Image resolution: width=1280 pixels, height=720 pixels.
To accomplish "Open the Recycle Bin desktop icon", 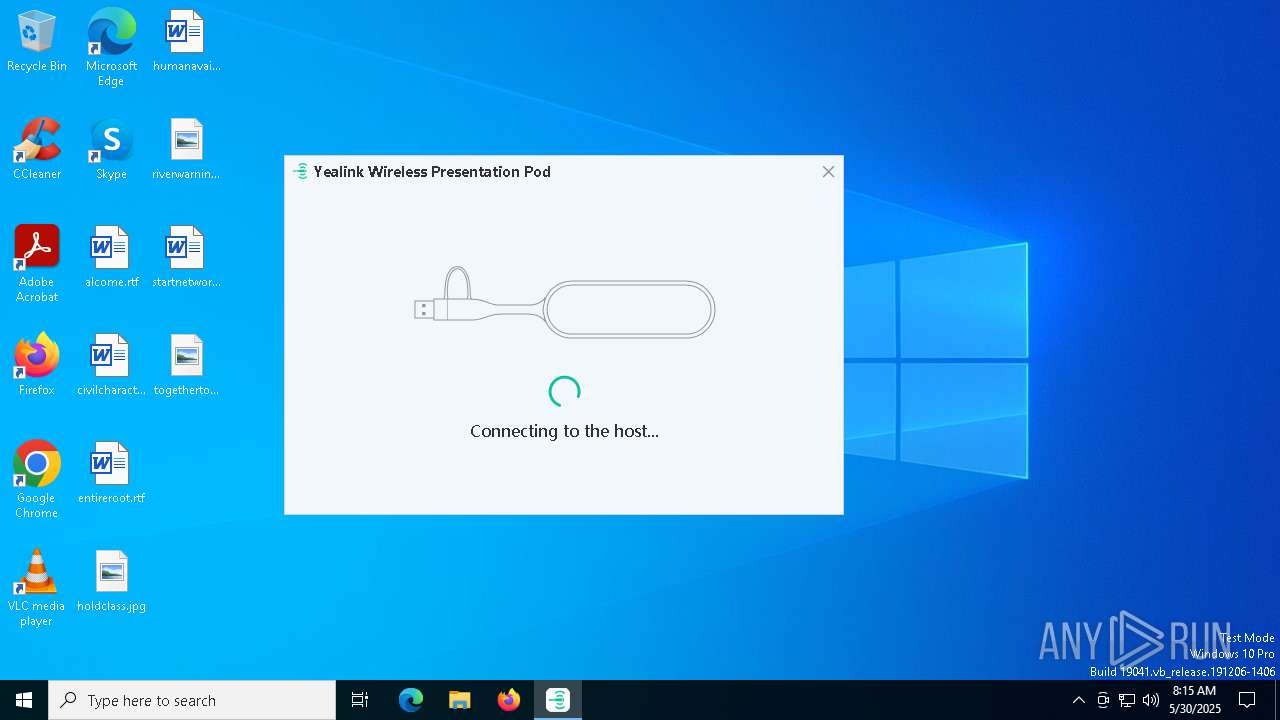I will 37,42.
